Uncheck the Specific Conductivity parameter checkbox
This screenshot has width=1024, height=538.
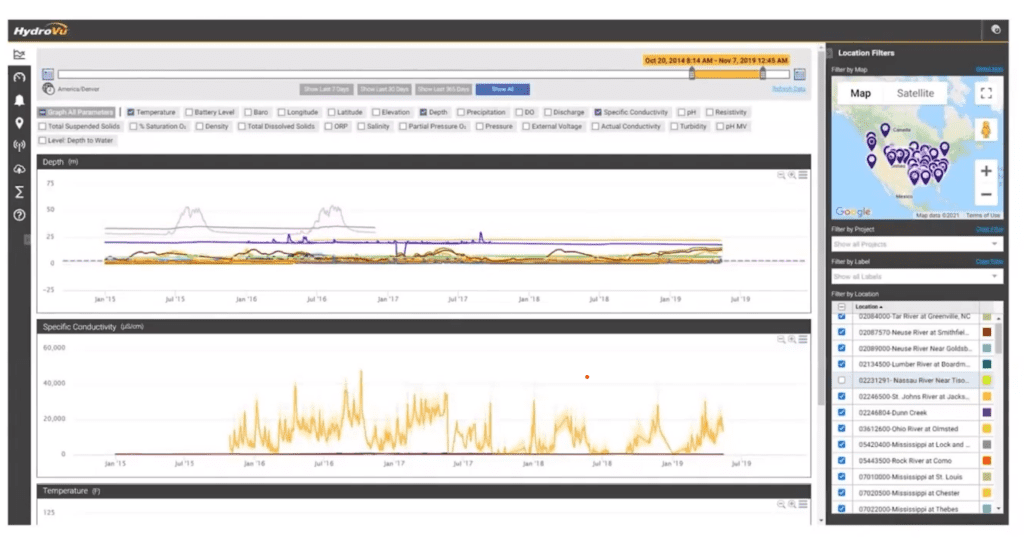pyautogui.click(x=598, y=112)
